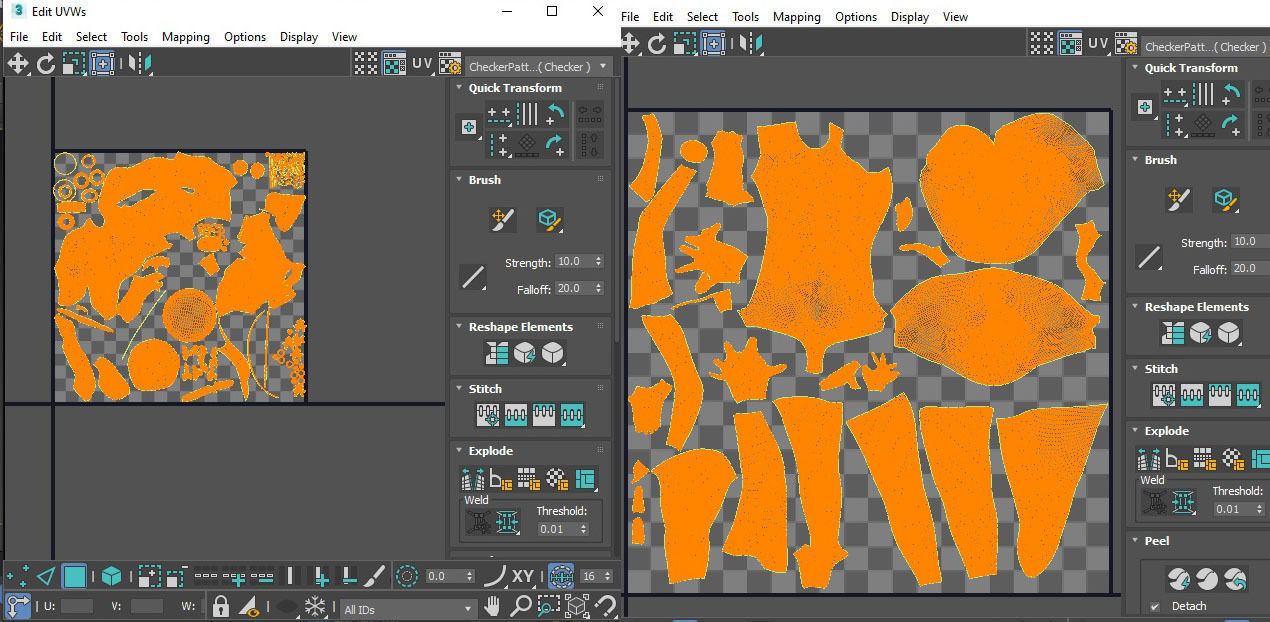Image resolution: width=1270 pixels, height=622 pixels.
Task: Open Tools menu in left window
Action: point(135,37)
